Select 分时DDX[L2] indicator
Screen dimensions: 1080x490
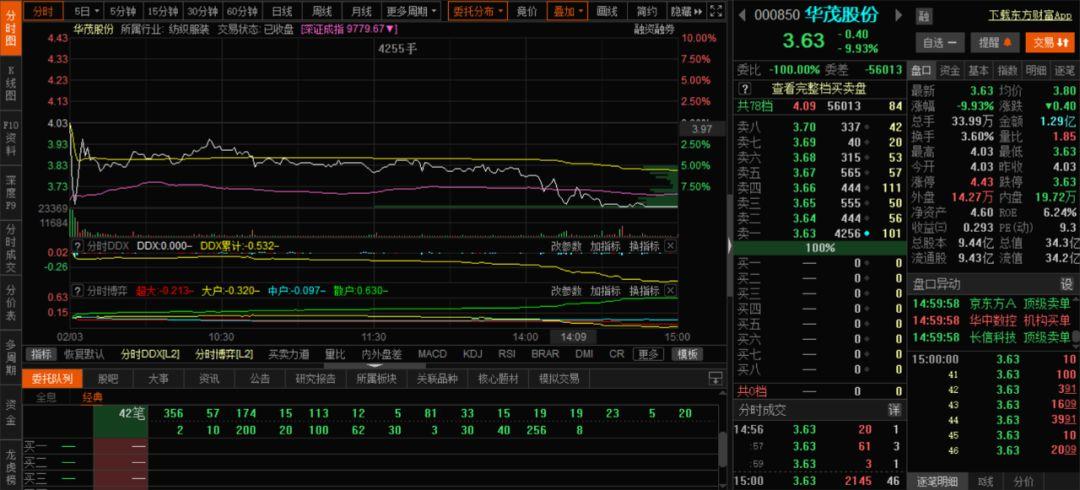150,354
